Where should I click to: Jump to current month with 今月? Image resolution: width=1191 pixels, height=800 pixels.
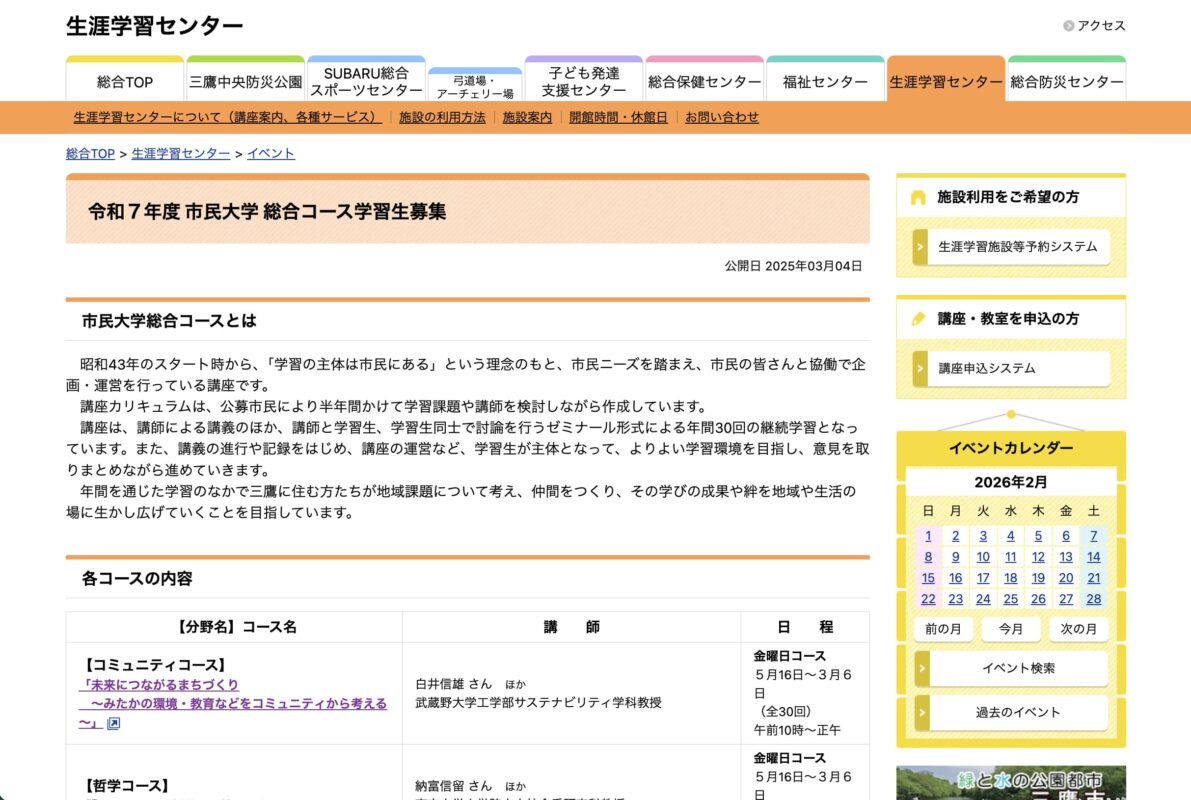(1011, 629)
